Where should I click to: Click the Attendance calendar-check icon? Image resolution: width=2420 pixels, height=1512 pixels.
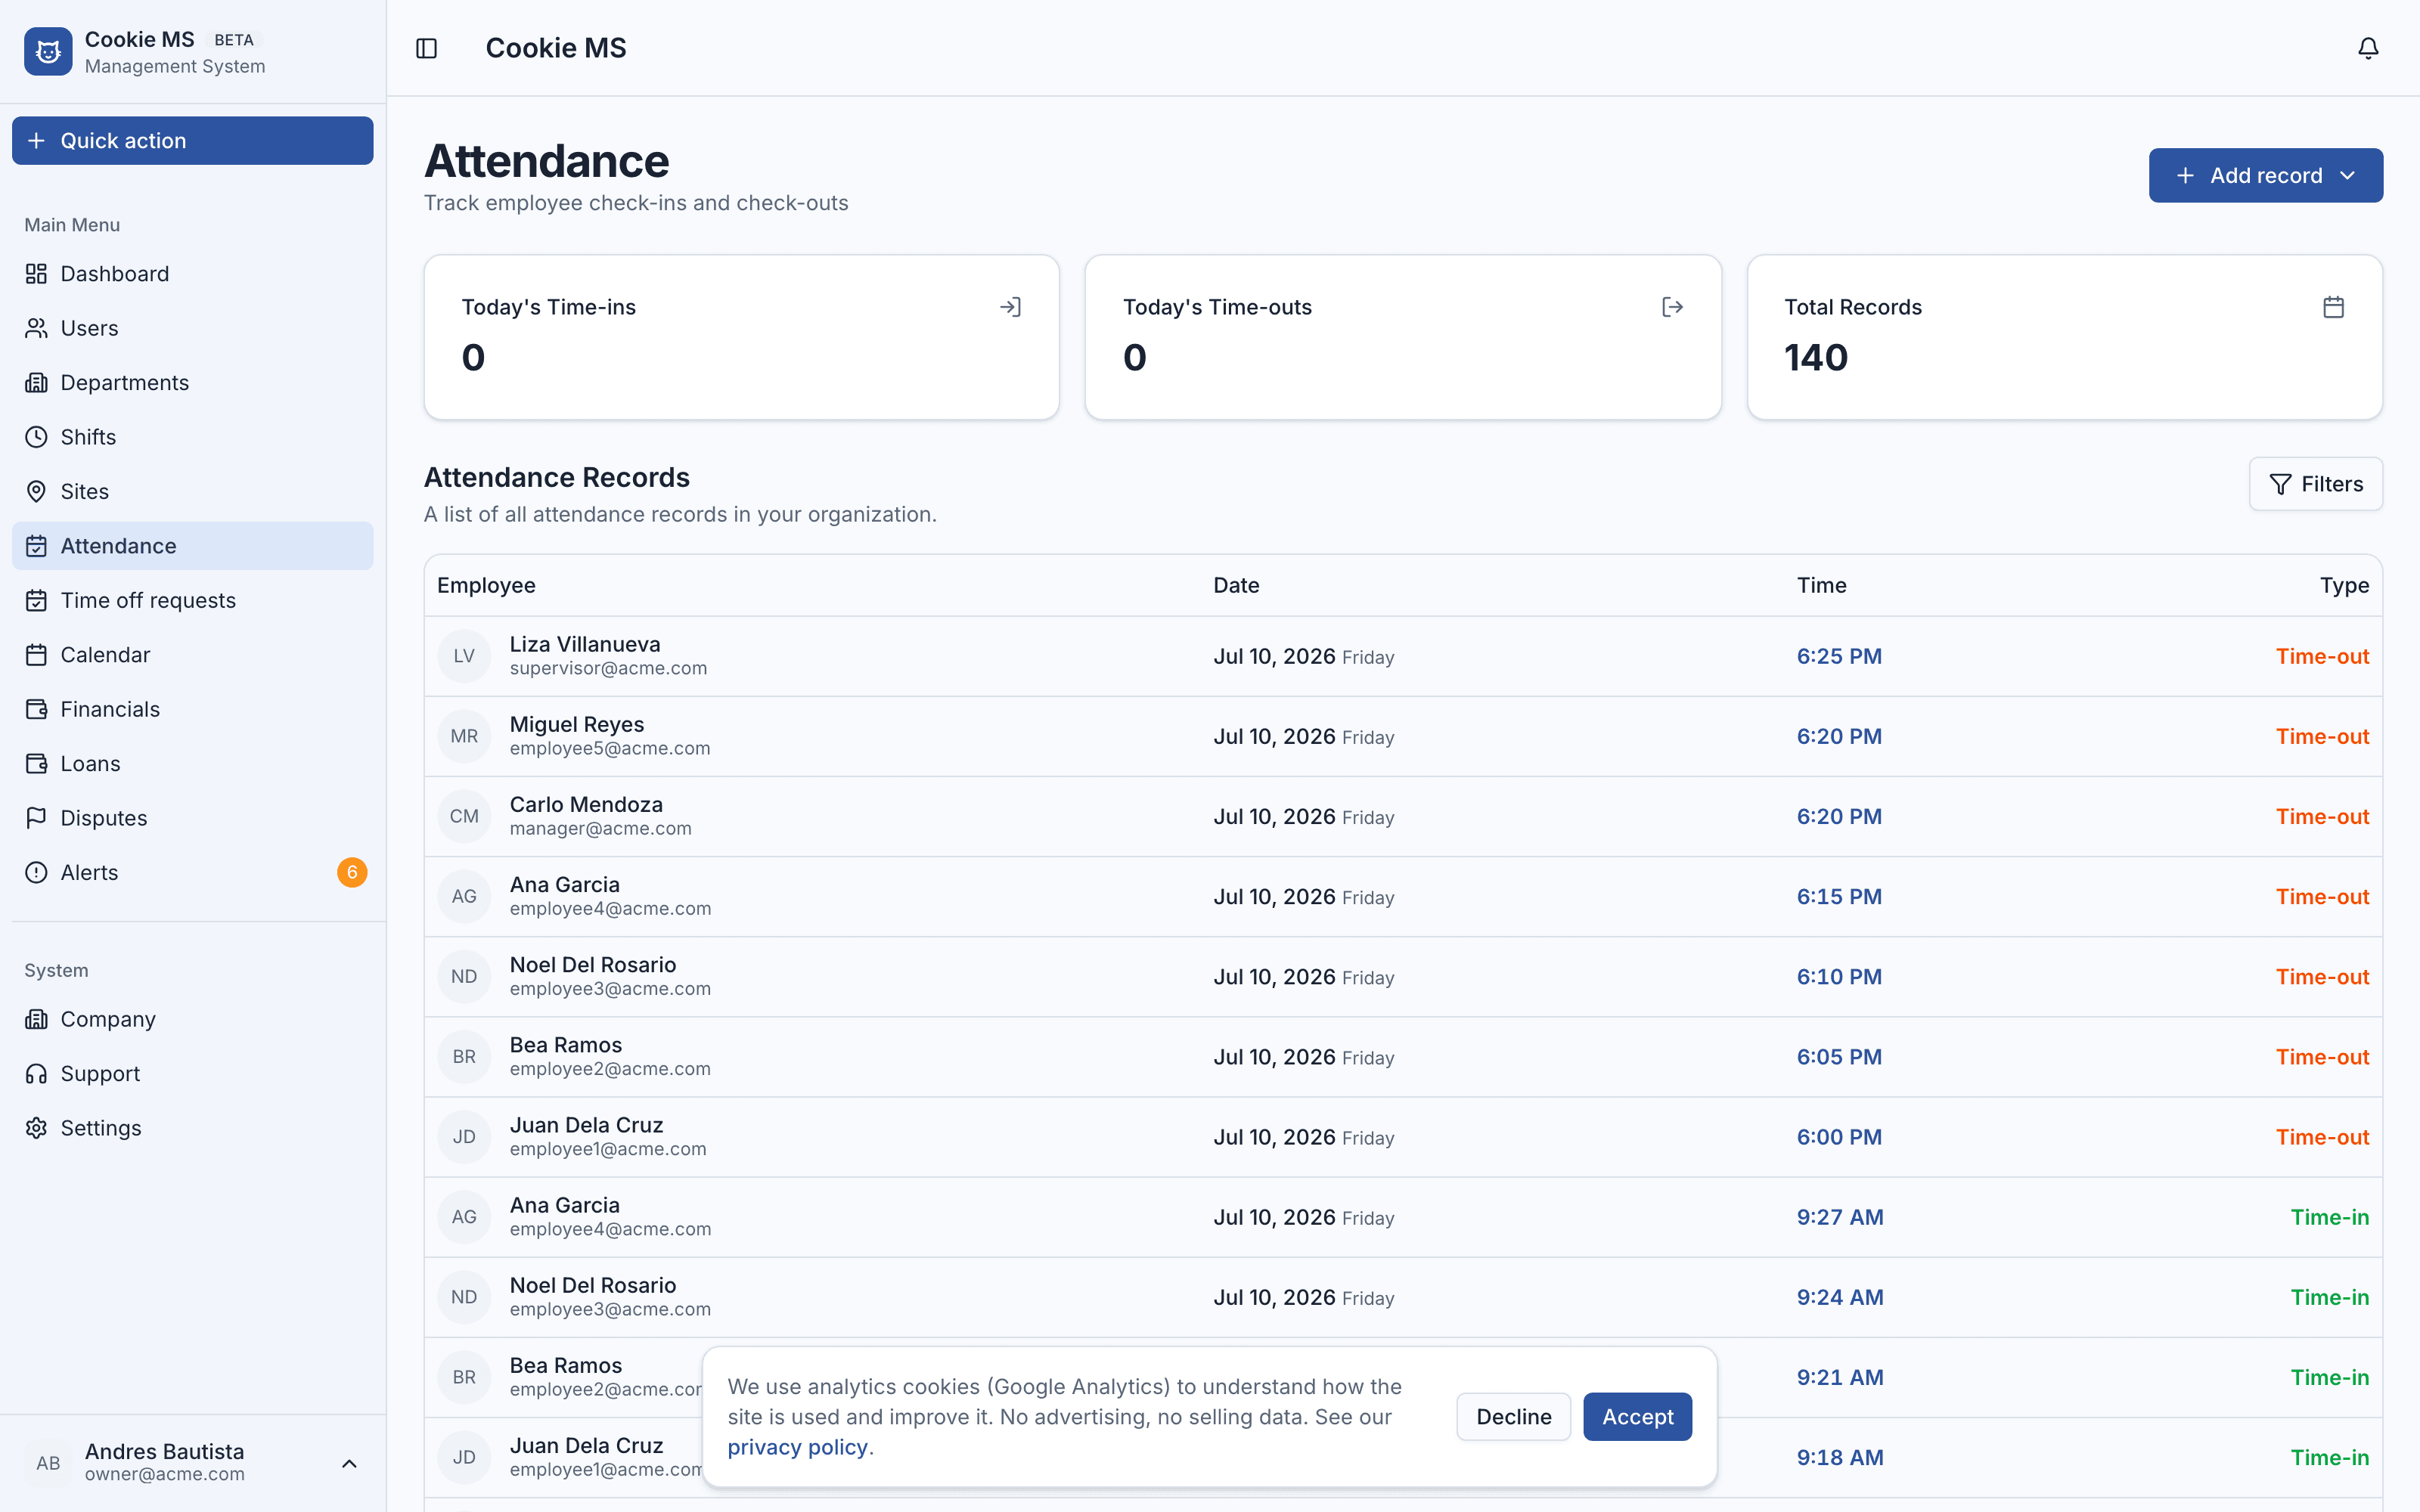pos(36,546)
